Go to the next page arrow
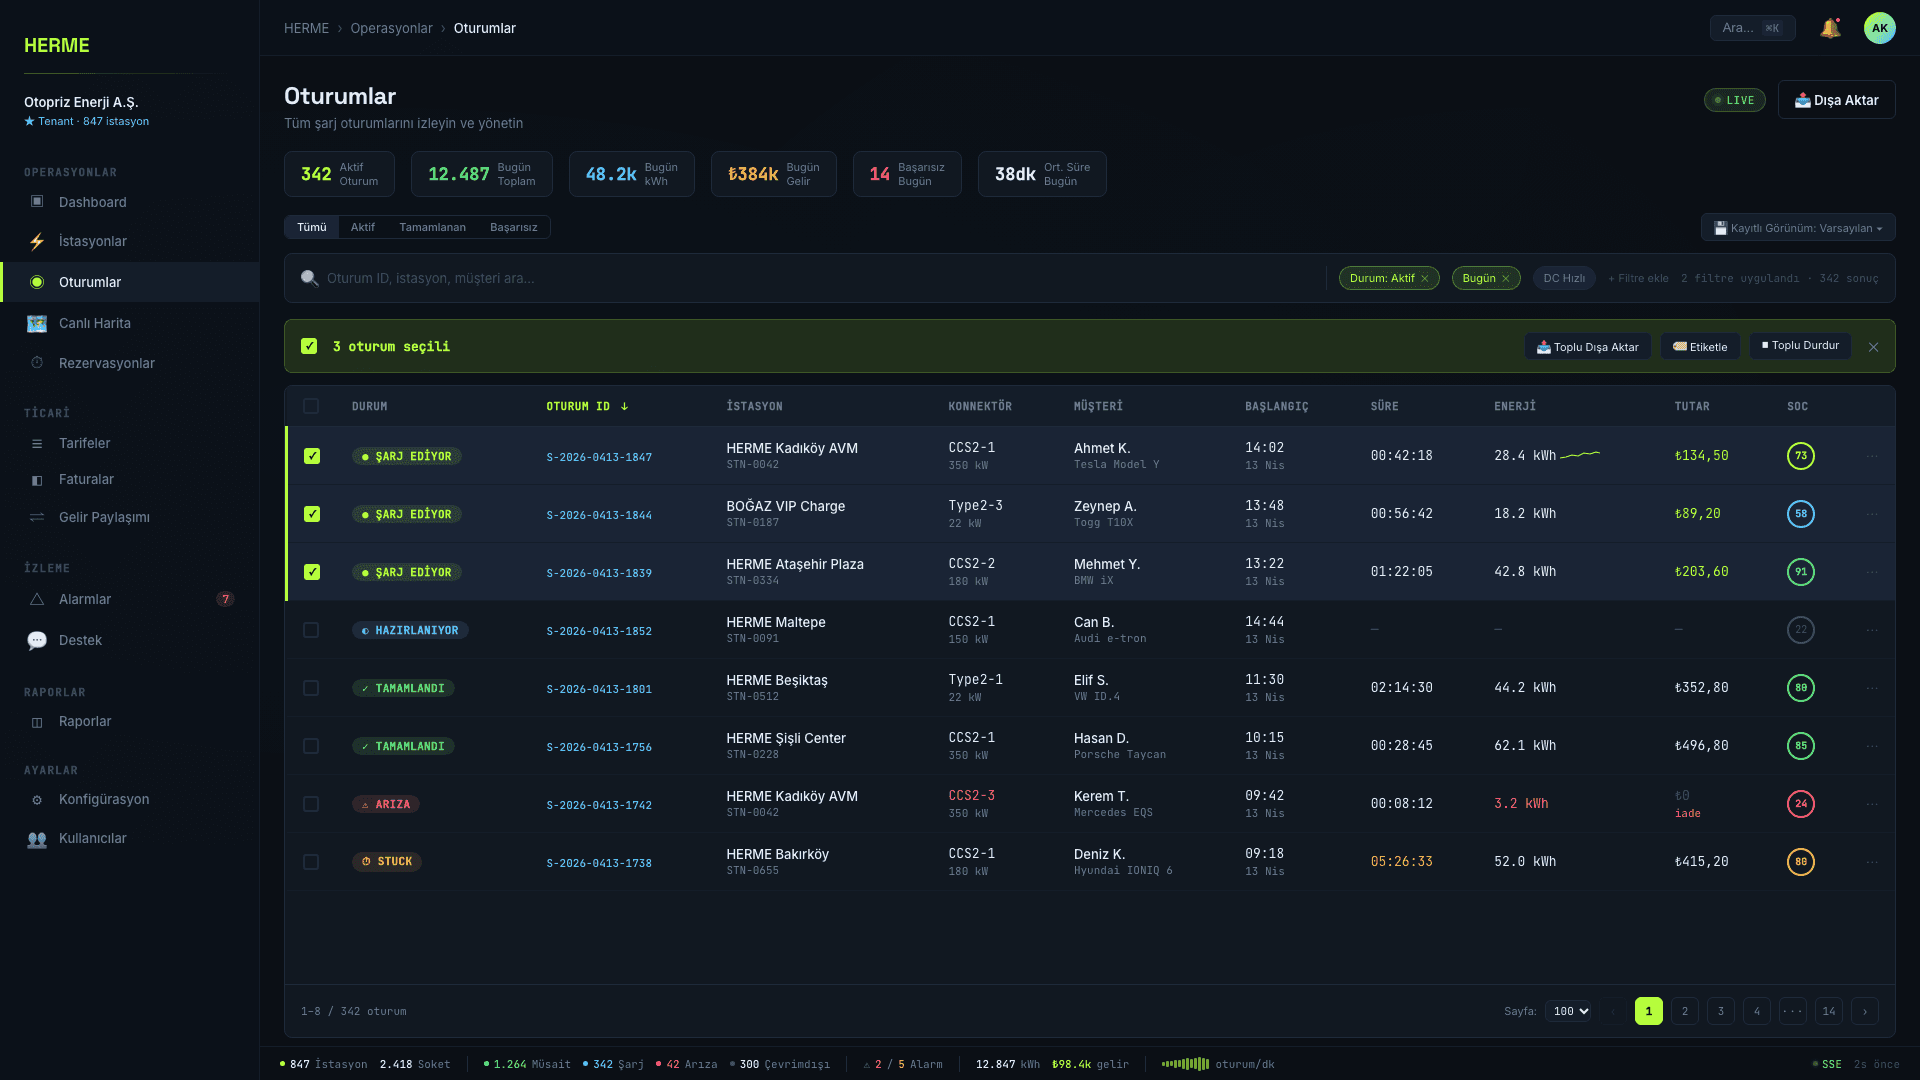This screenshot has width=1920, height=1080. click(1864, 1011)
